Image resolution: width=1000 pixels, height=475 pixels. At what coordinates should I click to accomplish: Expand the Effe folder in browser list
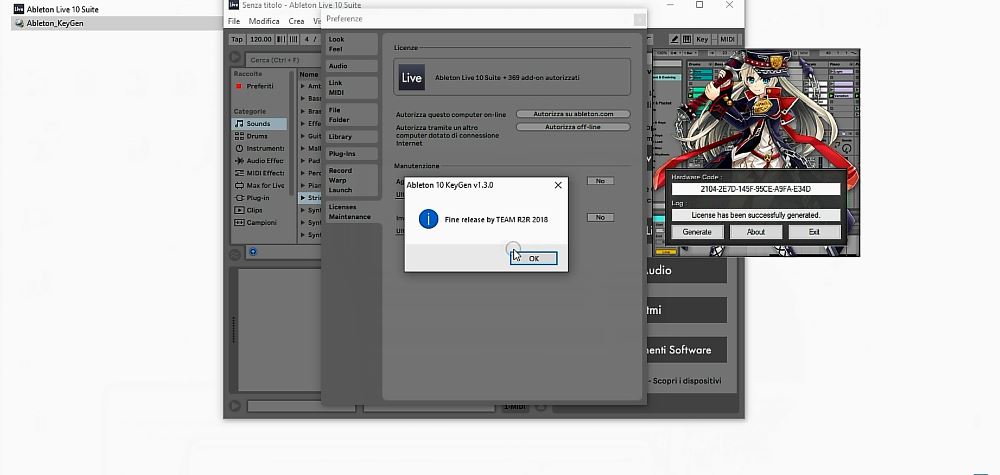point(303,124)
